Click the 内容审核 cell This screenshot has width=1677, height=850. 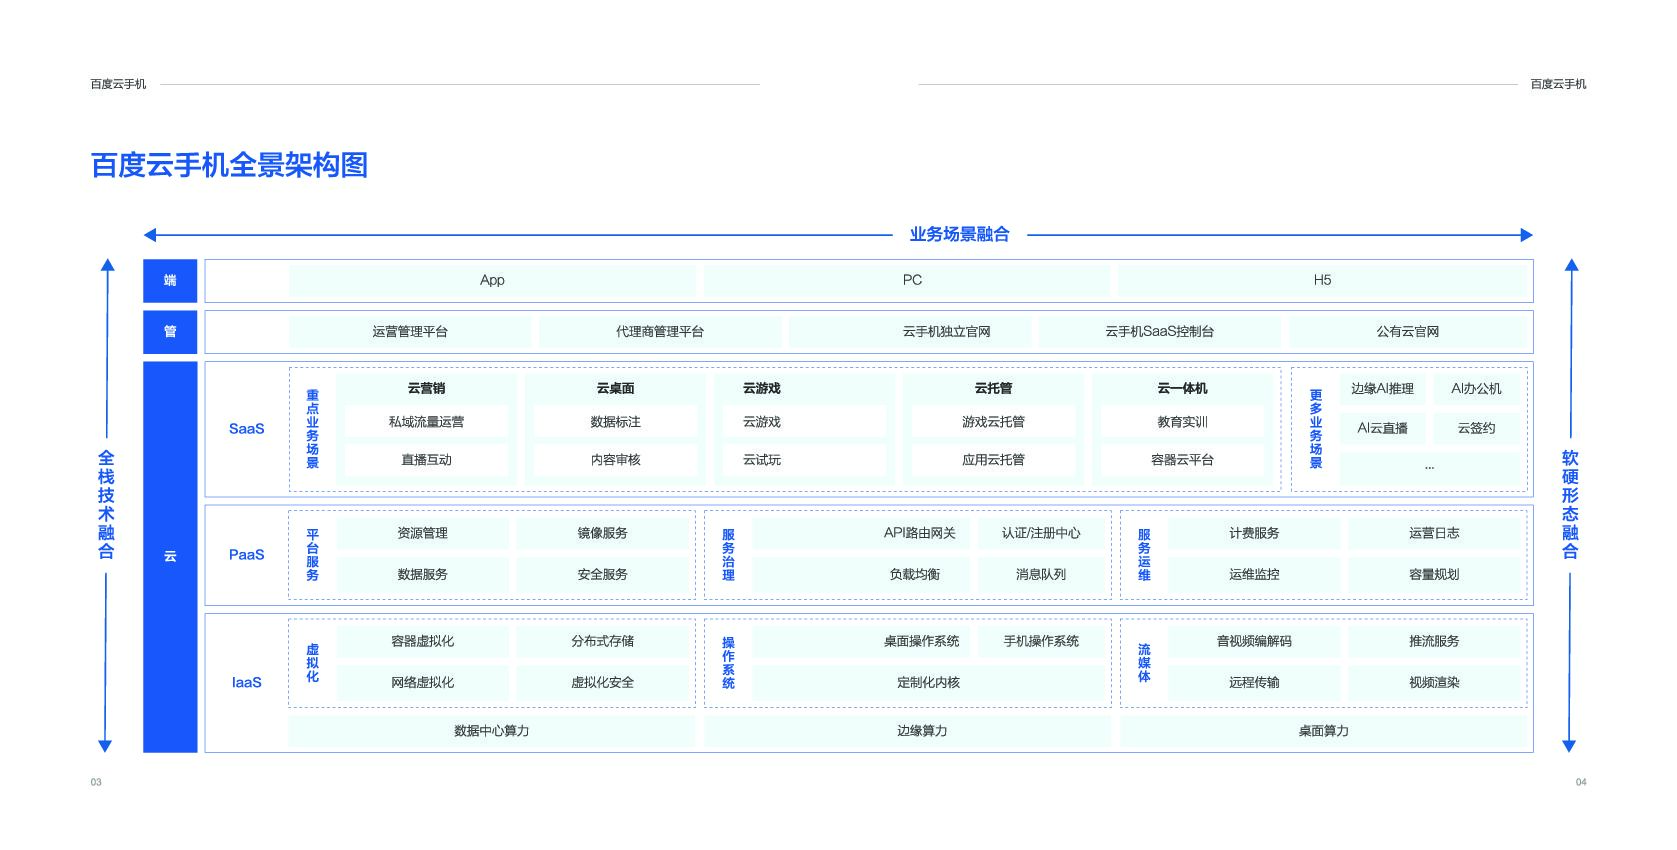tap(615, 460)
